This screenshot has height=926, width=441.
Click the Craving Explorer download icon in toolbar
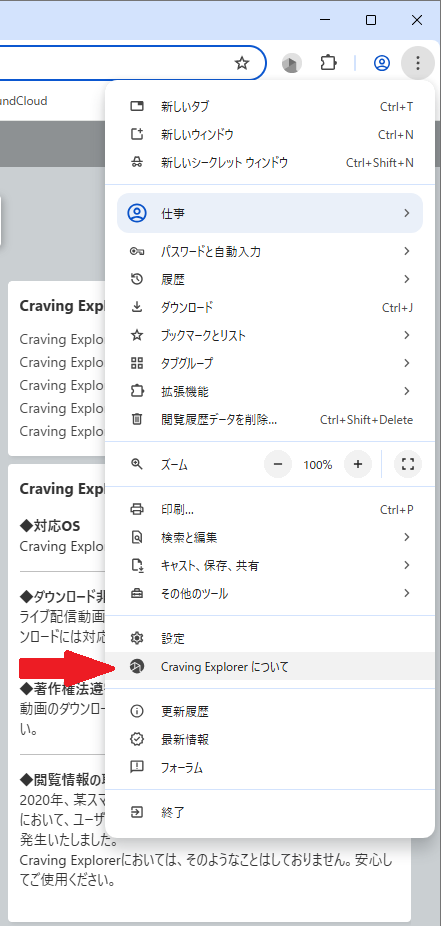point(292,63)
